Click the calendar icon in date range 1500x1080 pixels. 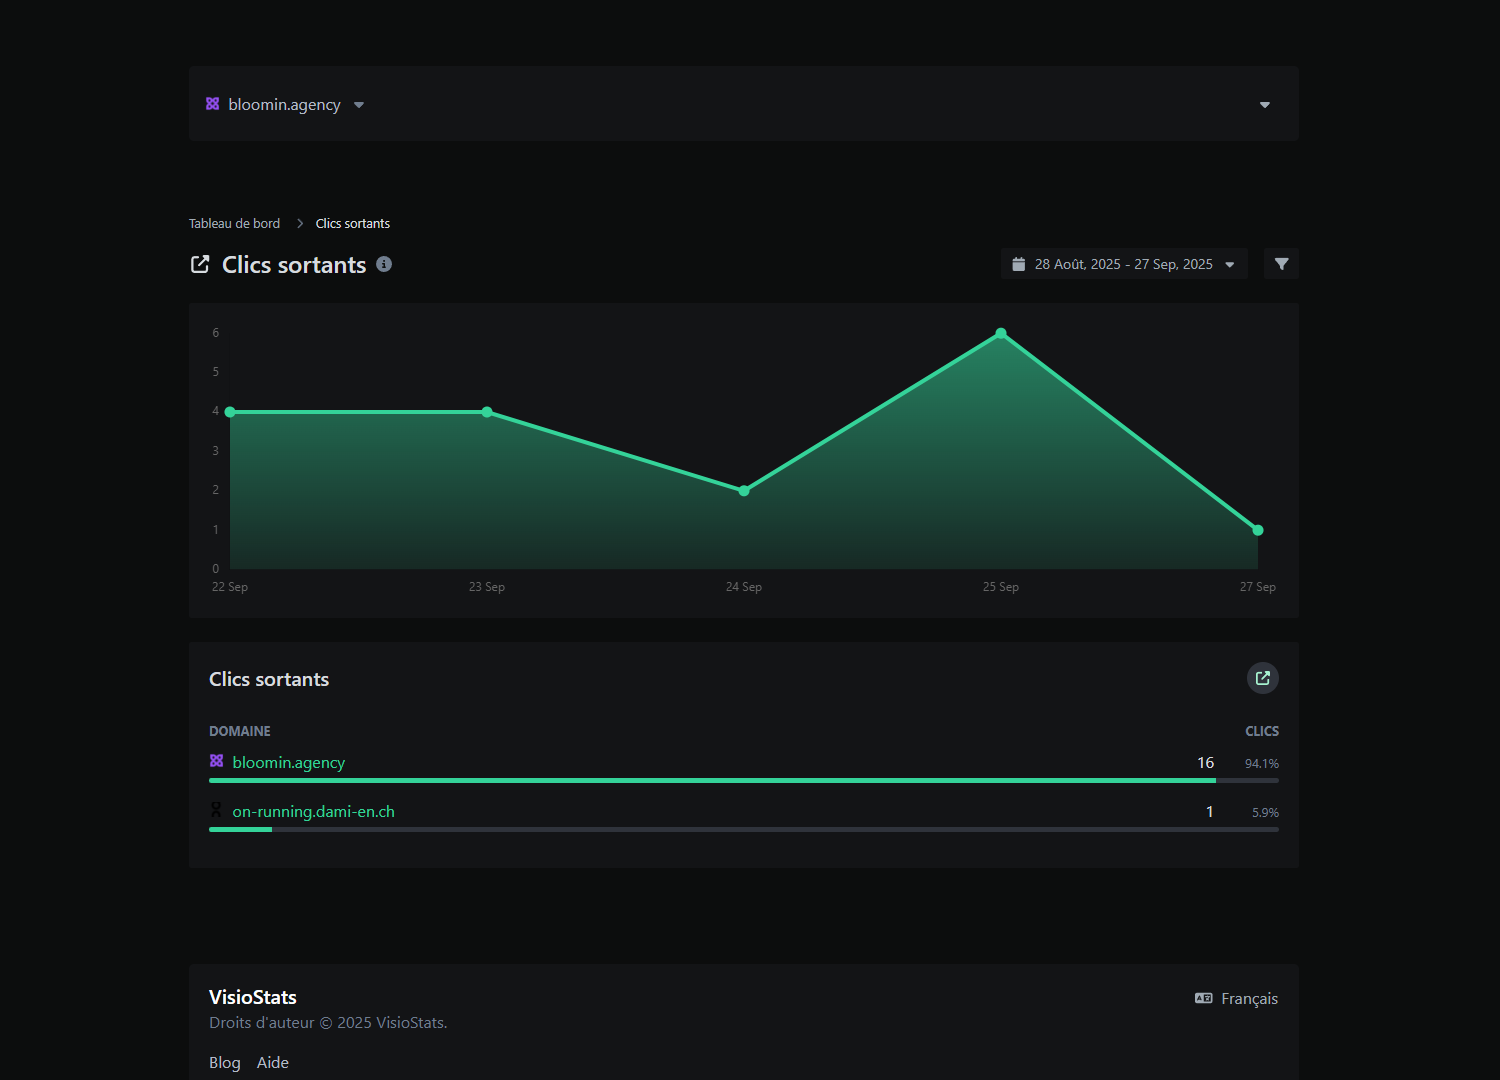(1018, 264)
